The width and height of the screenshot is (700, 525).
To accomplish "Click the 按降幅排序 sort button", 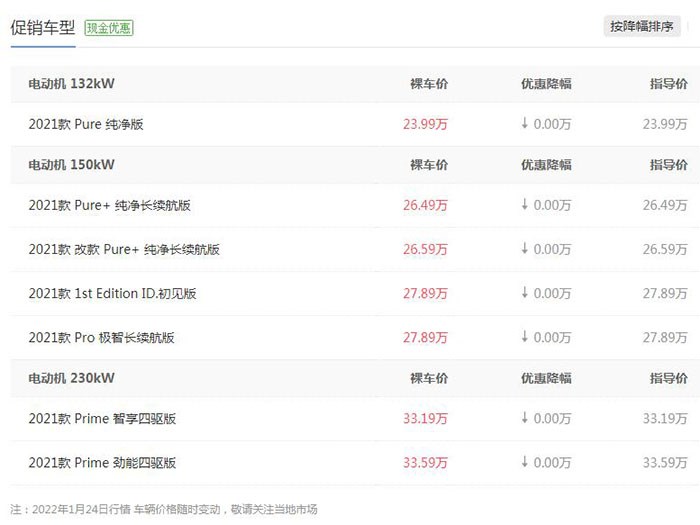I will [x=642, y=26].
